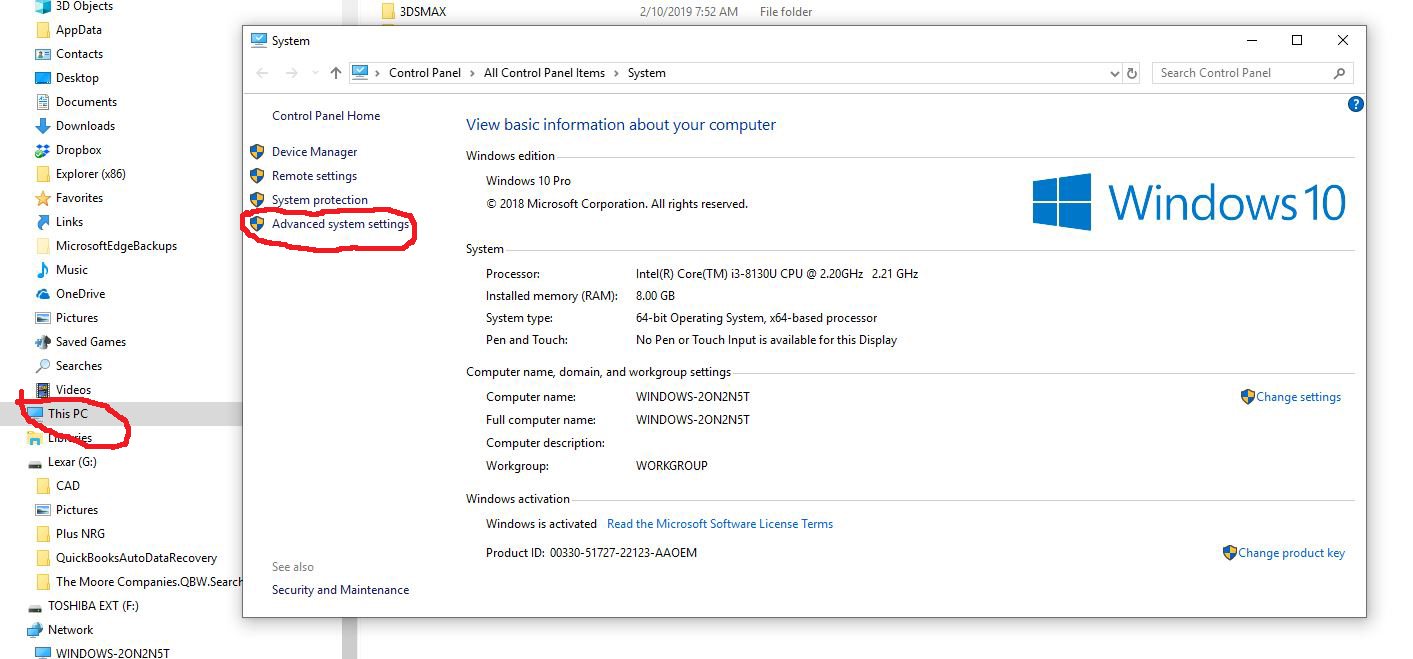Select MicrosoftEdgeBackups folder in sidebar

(x=116, y=246)
